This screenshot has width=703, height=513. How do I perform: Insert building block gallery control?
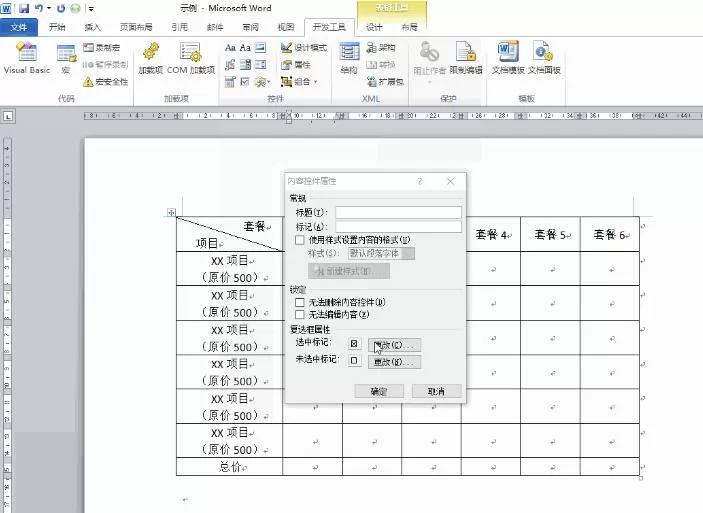tap(230, 65)
